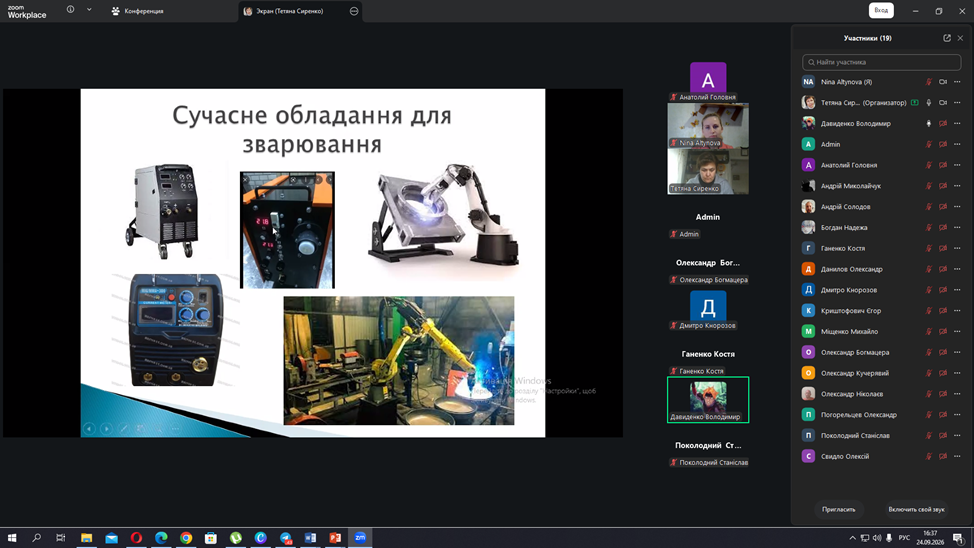This screenshot has width=974, height=548.
Task: Open Word from taskbar
Action: [311, 537]
